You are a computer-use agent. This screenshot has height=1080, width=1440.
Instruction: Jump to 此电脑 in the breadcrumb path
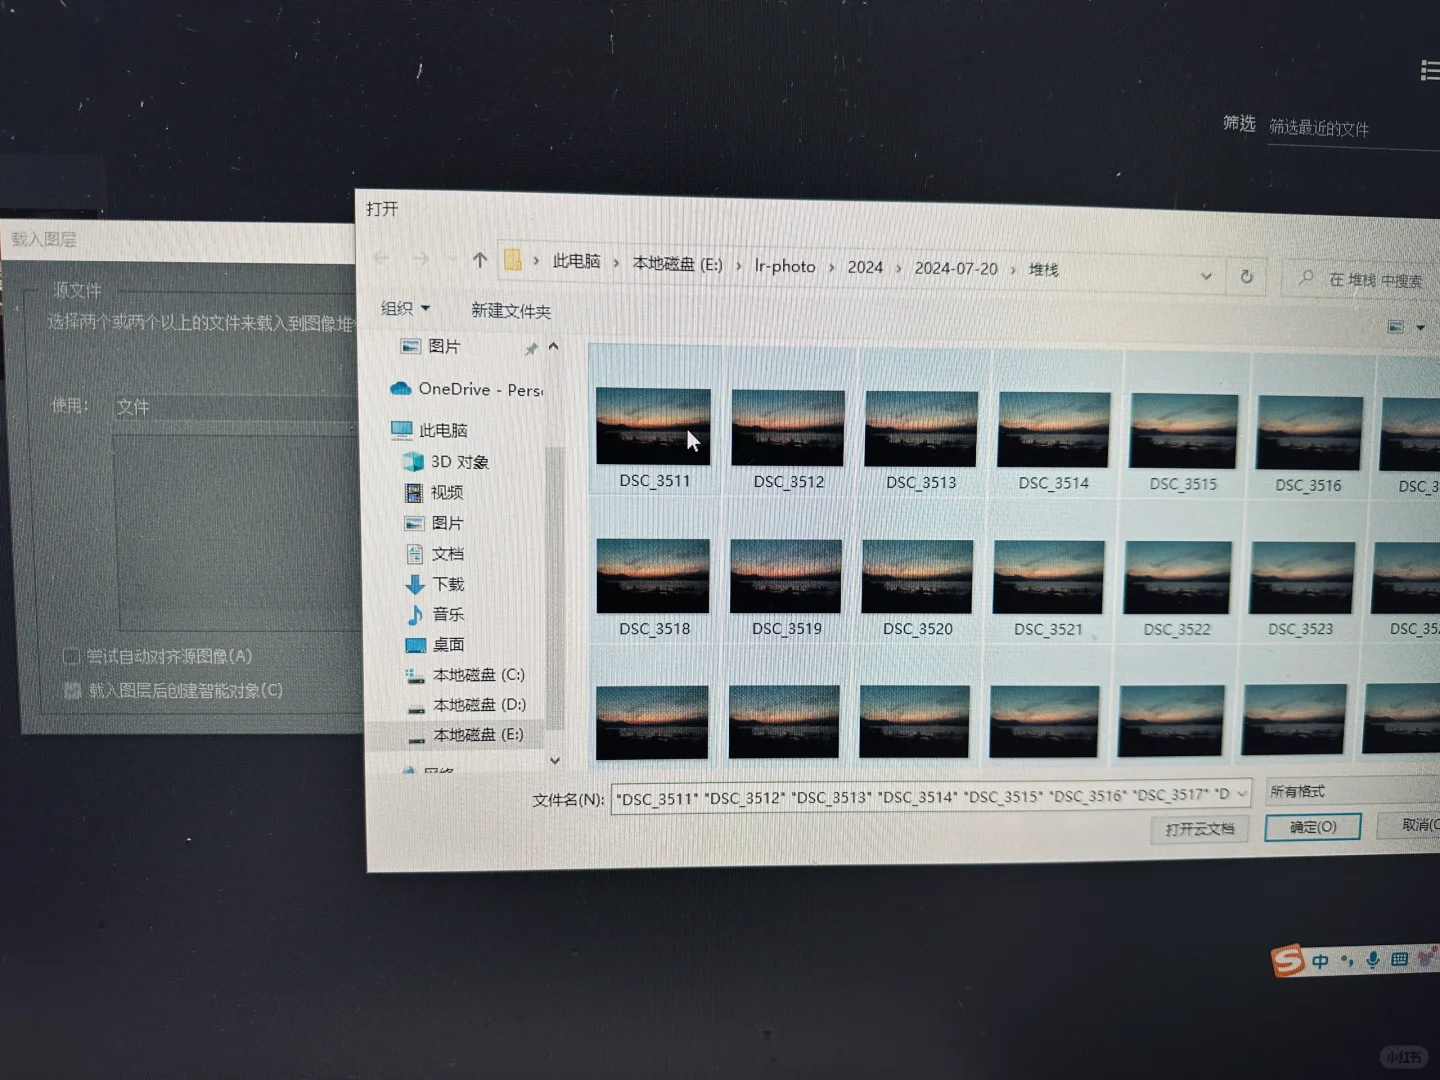click(576, 261)
